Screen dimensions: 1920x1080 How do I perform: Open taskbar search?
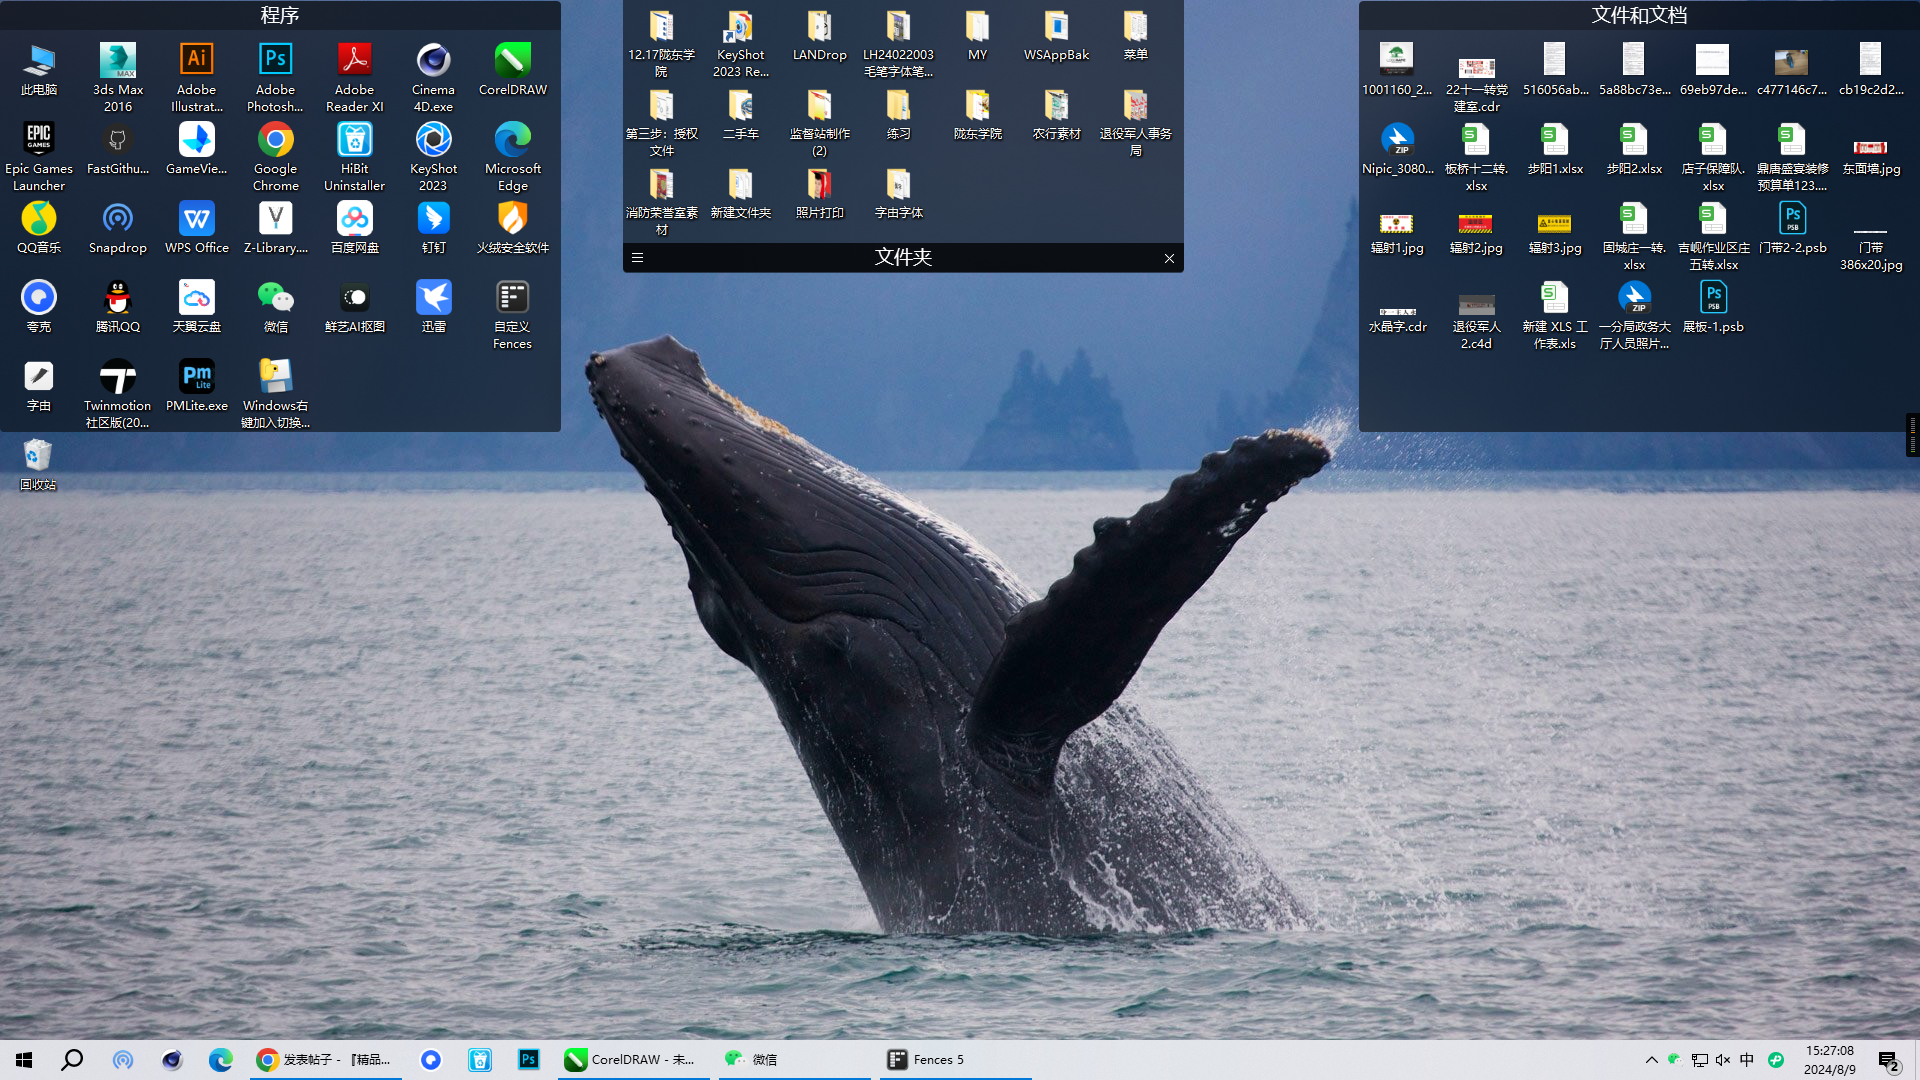(72, 1059)
